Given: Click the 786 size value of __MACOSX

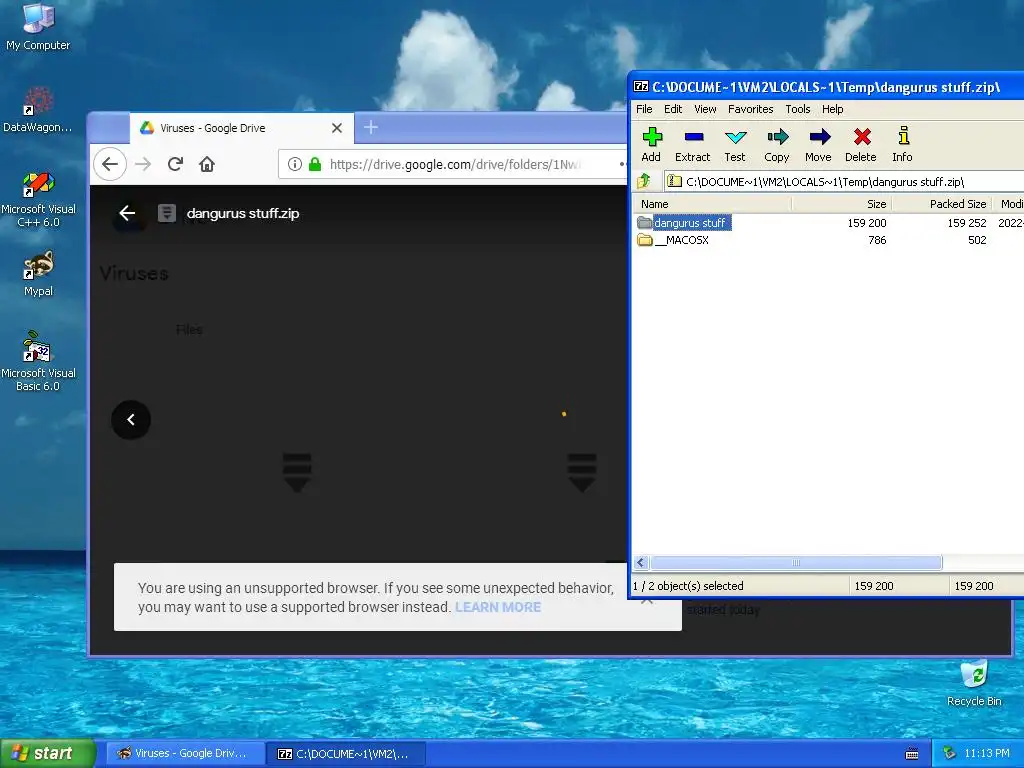Looking at the screenshot, I should (877, 240).
